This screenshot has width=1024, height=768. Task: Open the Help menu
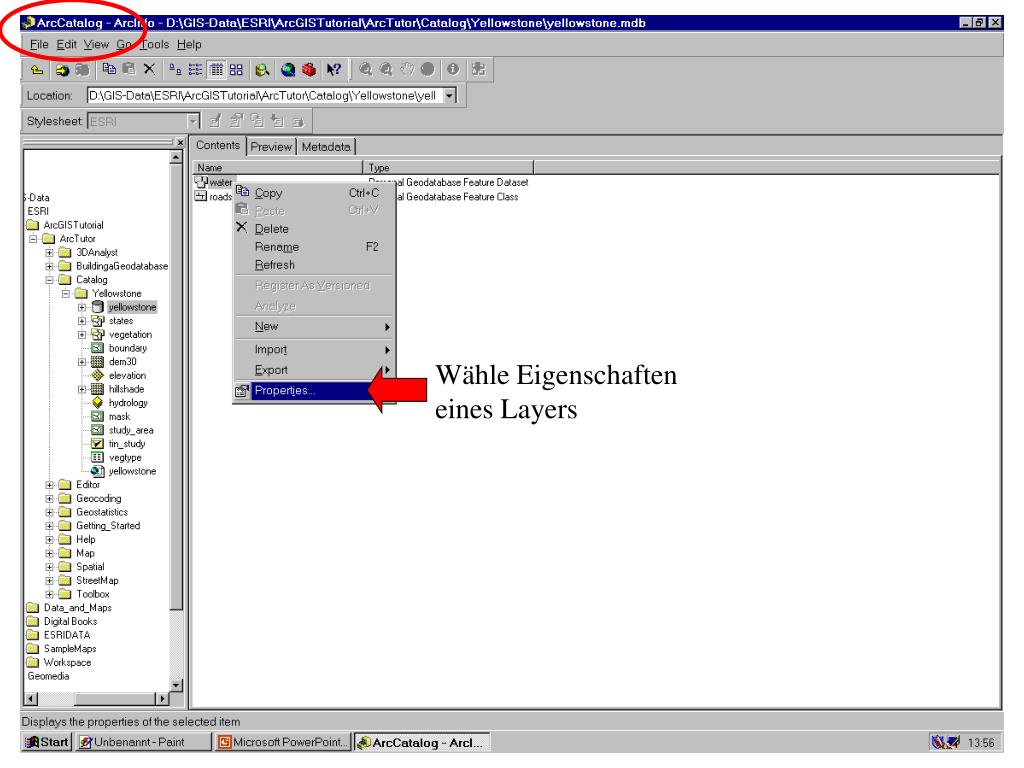click(189, 44)
